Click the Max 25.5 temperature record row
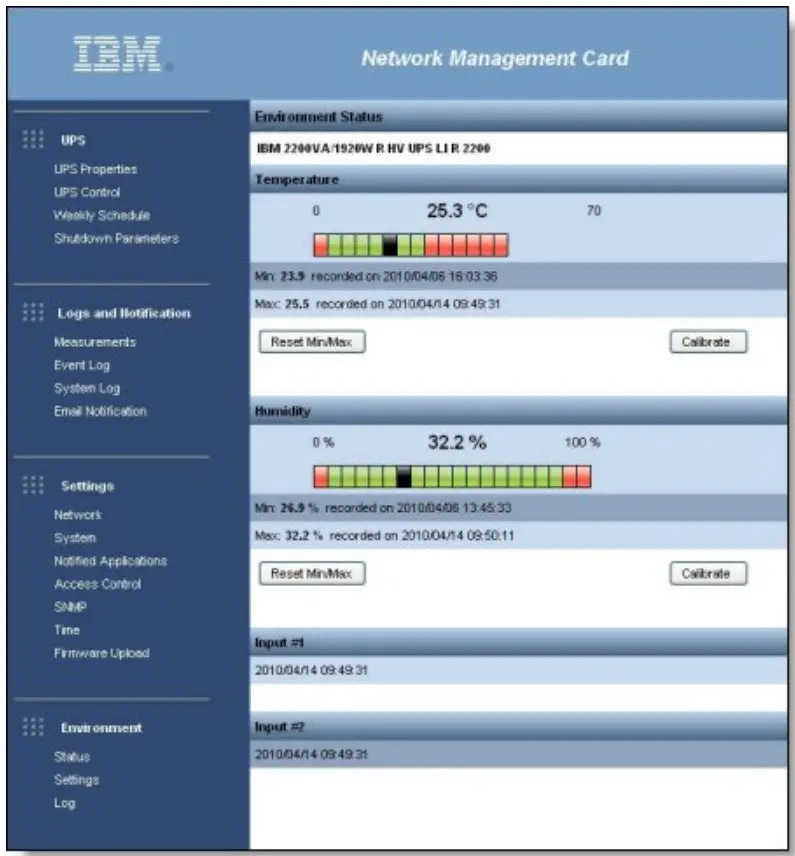This screenshot has width=795, height=856. point(518,304)
